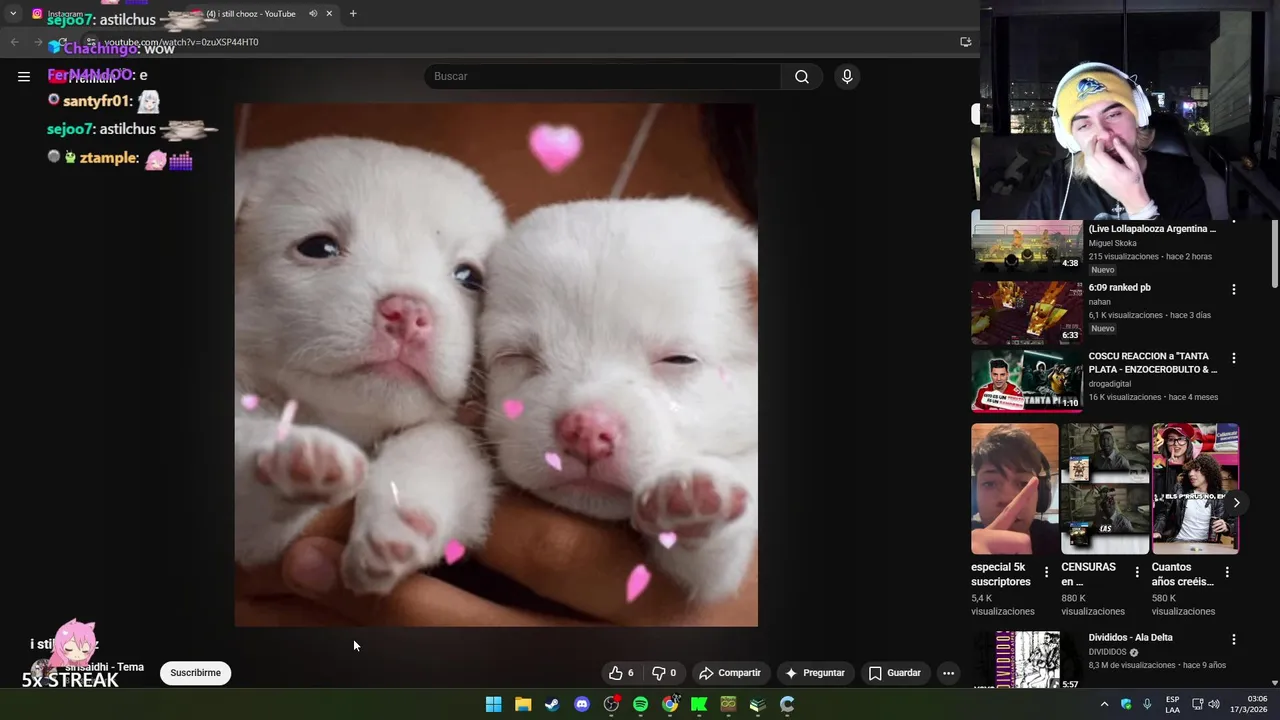Go back with browser back arrow
The image size is (1280, 720).
14,42
